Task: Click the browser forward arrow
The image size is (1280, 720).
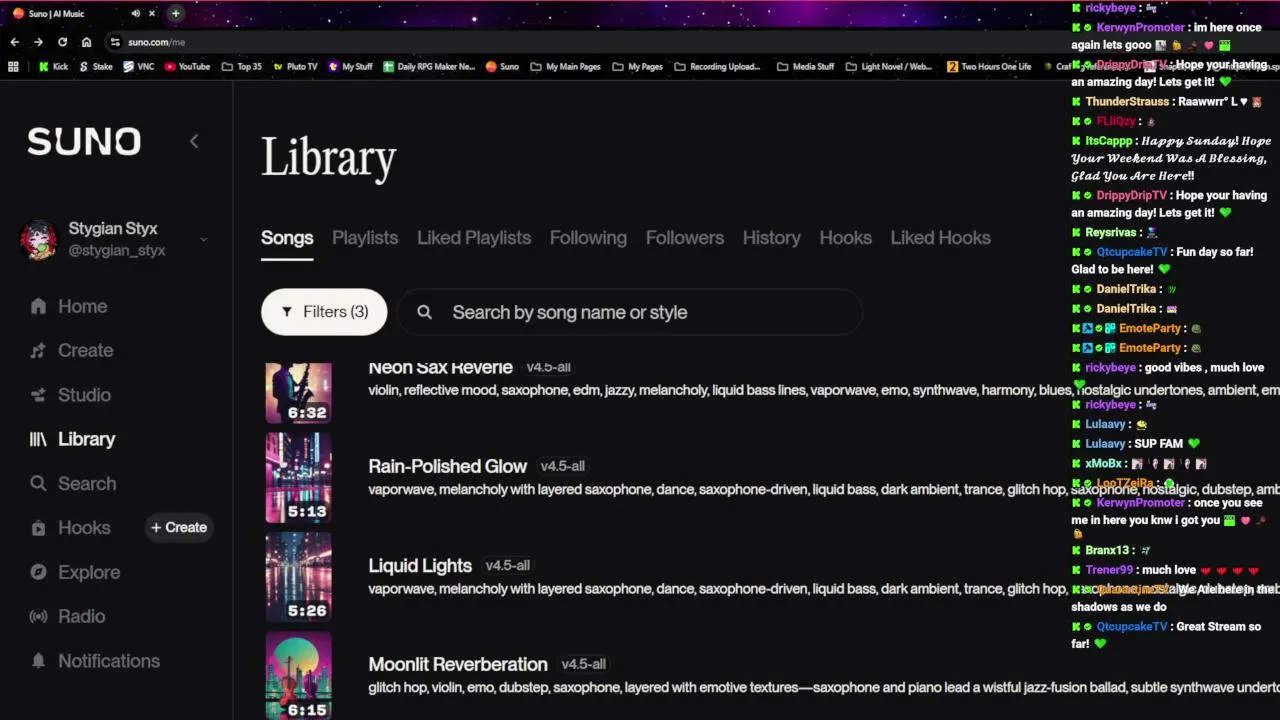Action: point(38,42)
